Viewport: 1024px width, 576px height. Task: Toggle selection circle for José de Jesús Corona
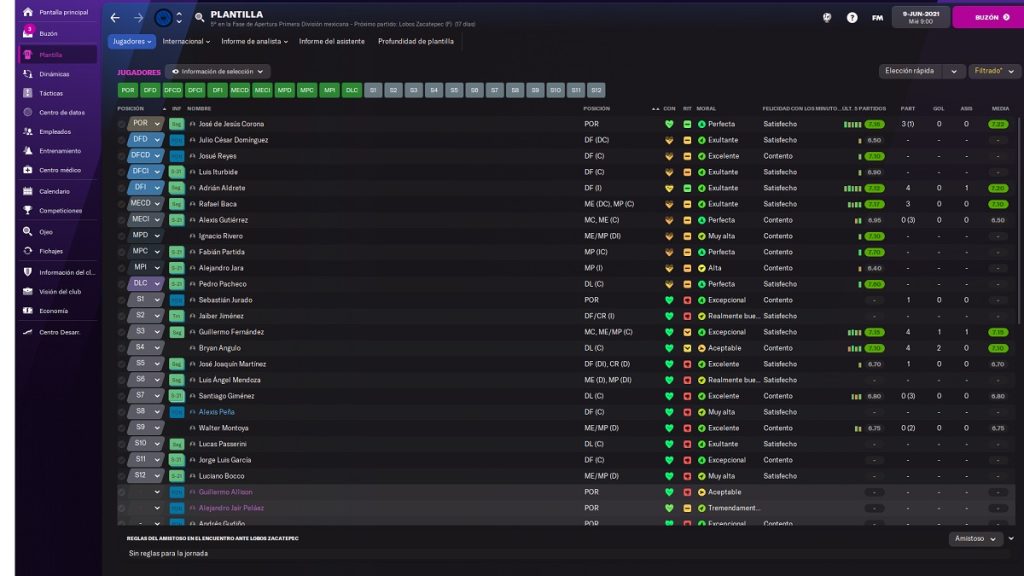122,124
